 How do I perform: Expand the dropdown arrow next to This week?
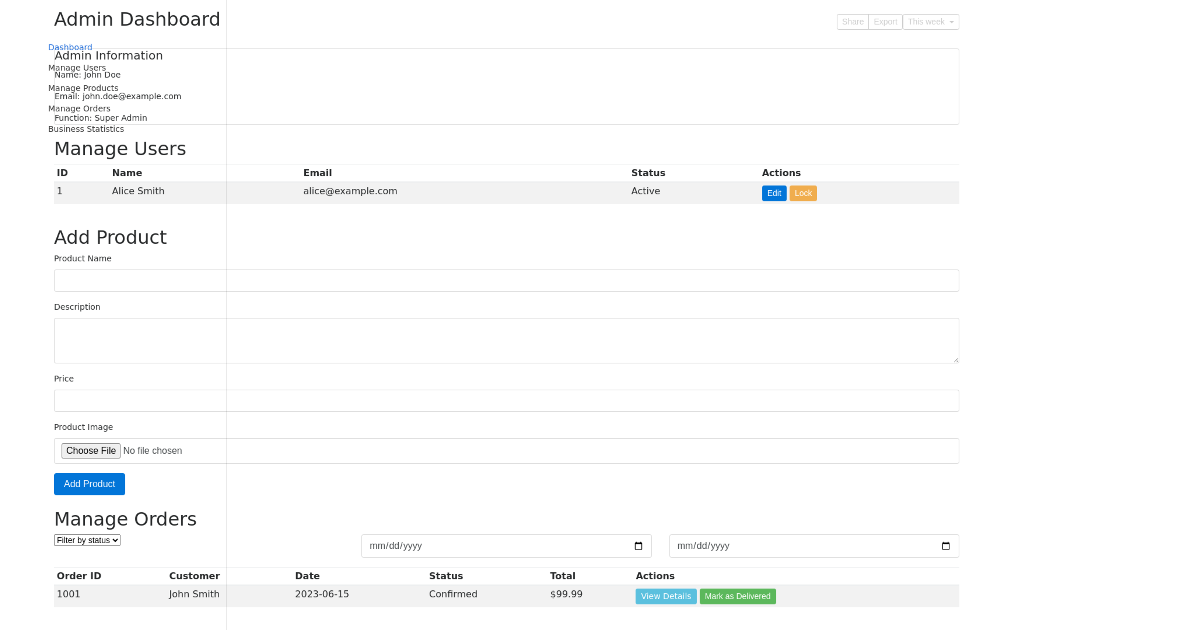[x=953, y=21]
